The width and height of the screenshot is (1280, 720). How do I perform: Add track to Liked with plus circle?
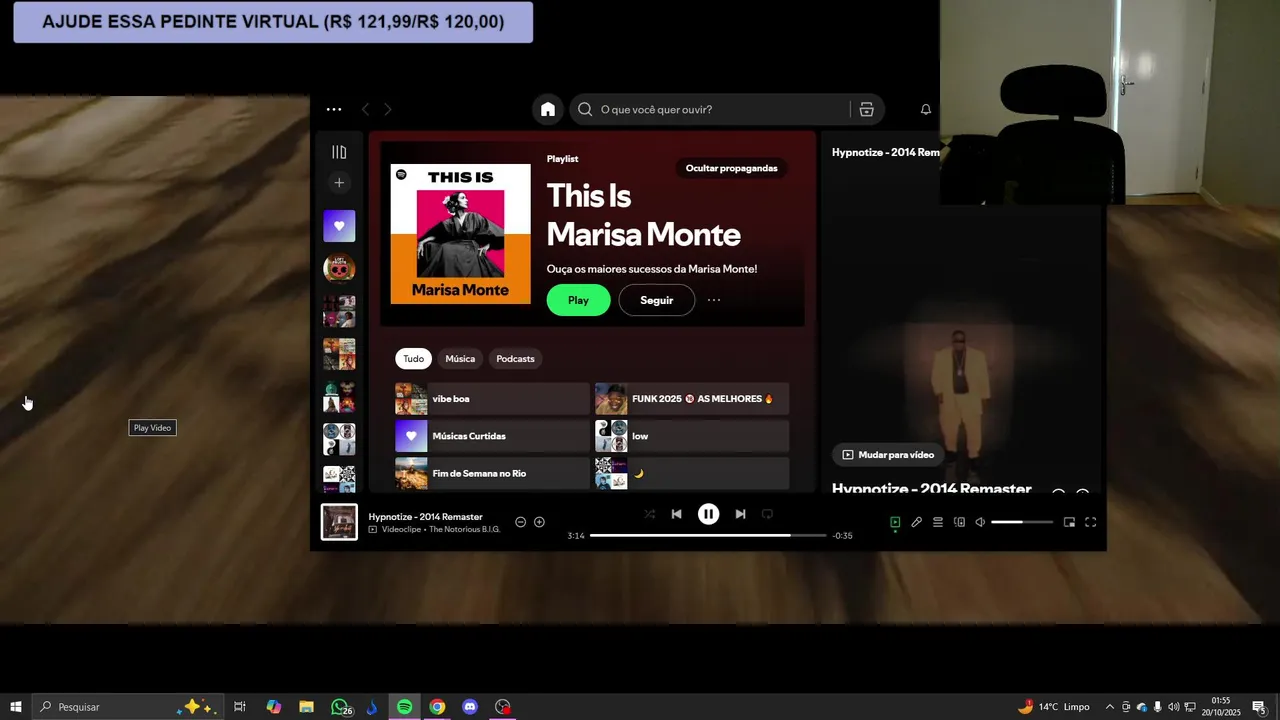(539, 522)
